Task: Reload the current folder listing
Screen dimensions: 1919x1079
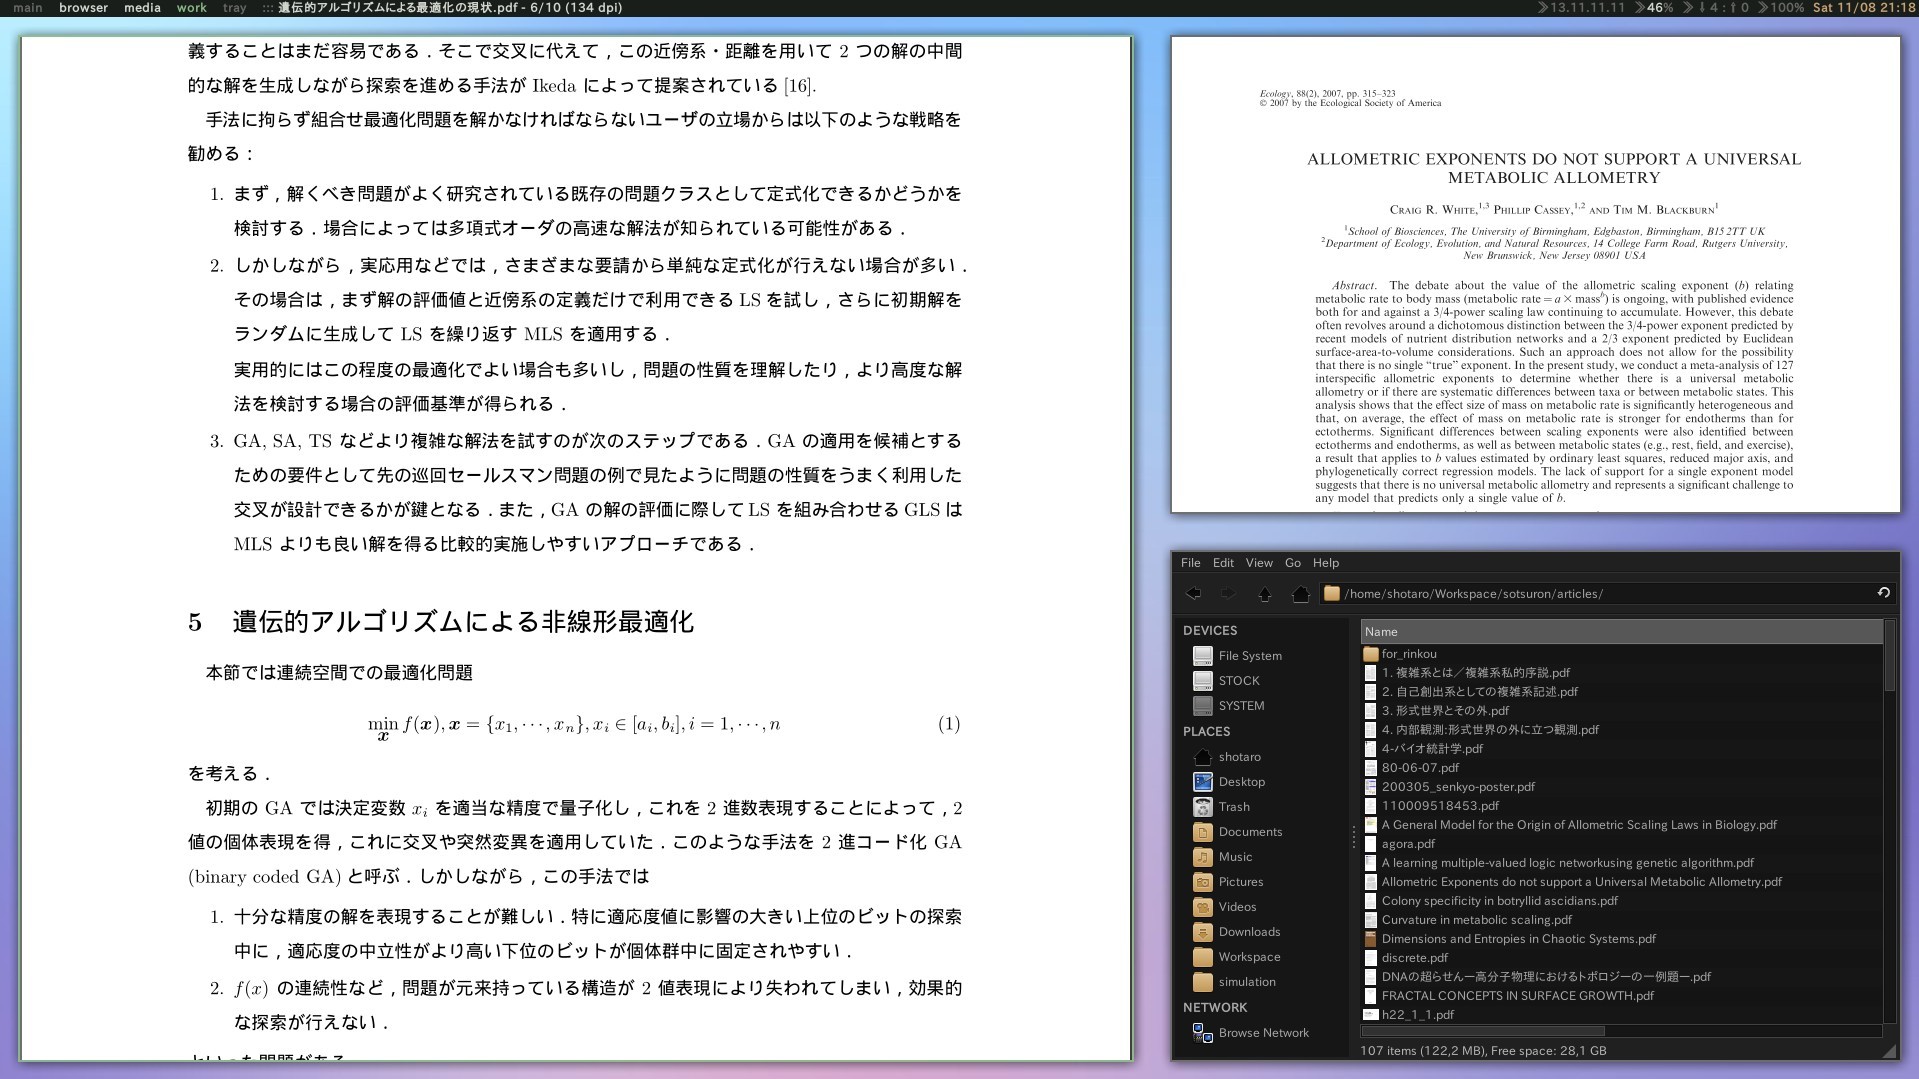Action: [x=1883, y=593]
